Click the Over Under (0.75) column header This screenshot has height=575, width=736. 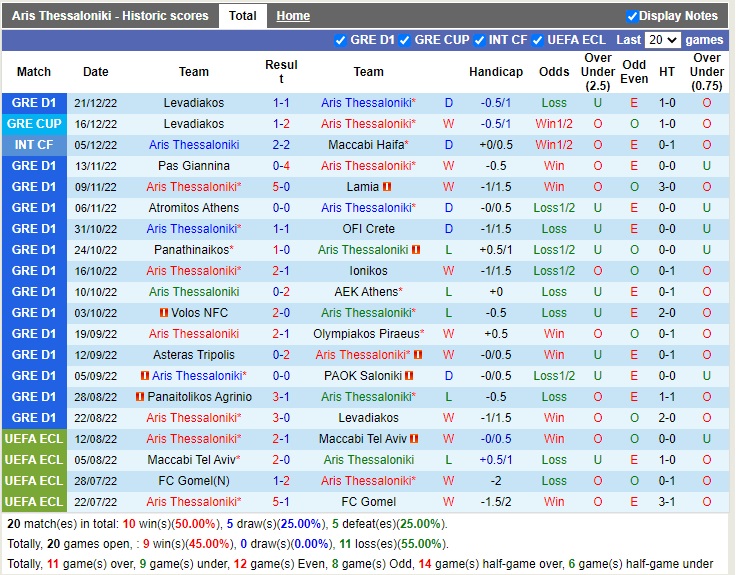(707, 72)
